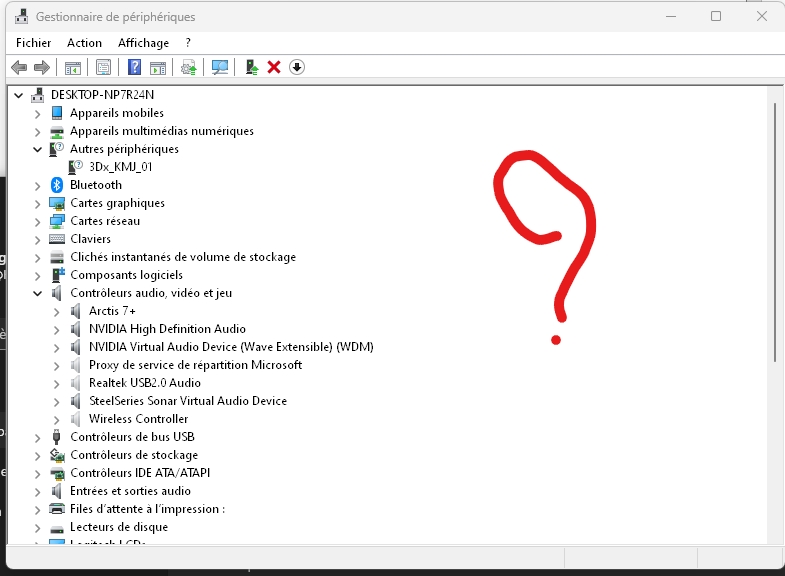Select NVIDIA High Definition Audio device
The height and width of the screenshot is (576, 785).
[166, 329]
